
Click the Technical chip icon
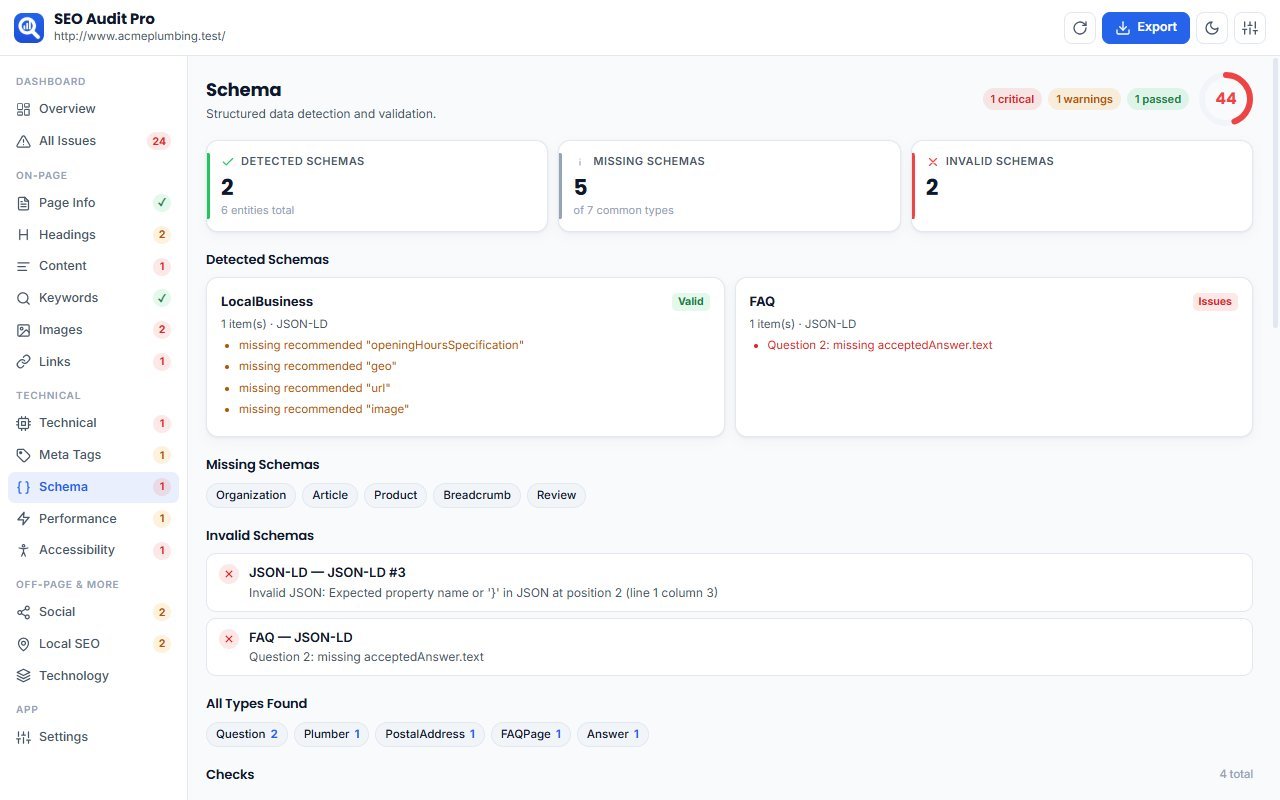24,423
